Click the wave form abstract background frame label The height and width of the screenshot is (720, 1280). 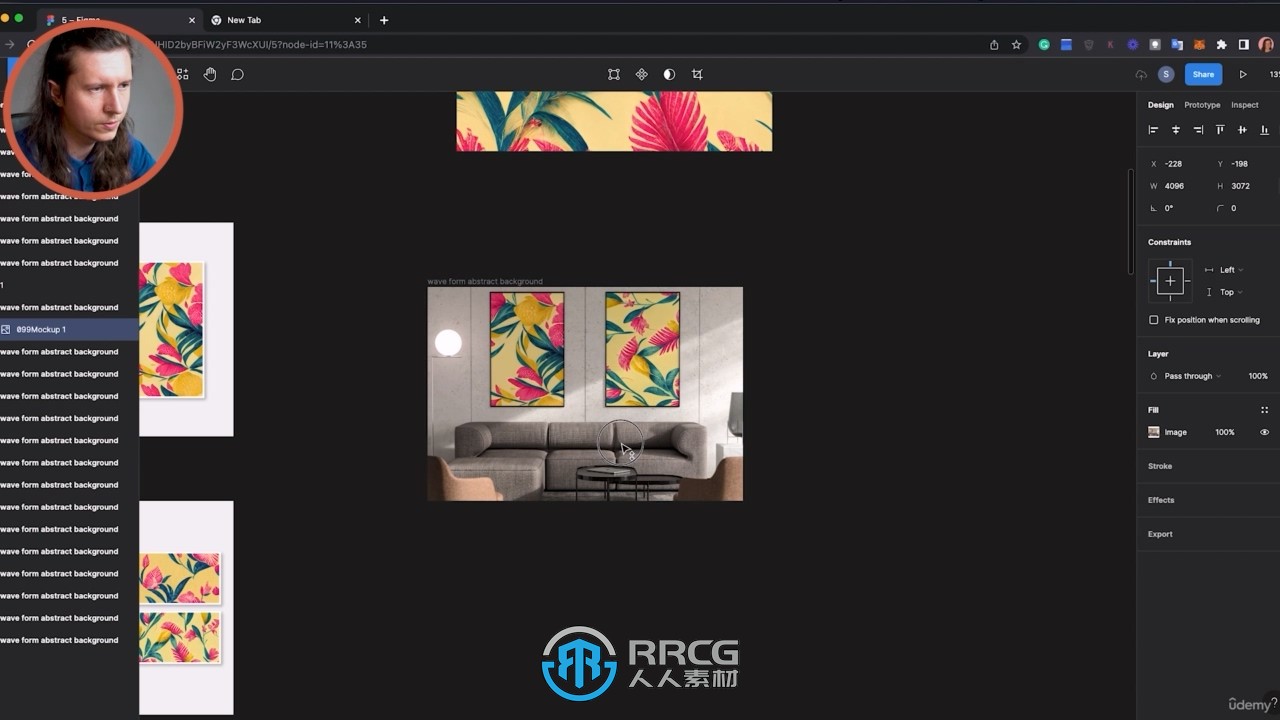click(x=485, y=282)
